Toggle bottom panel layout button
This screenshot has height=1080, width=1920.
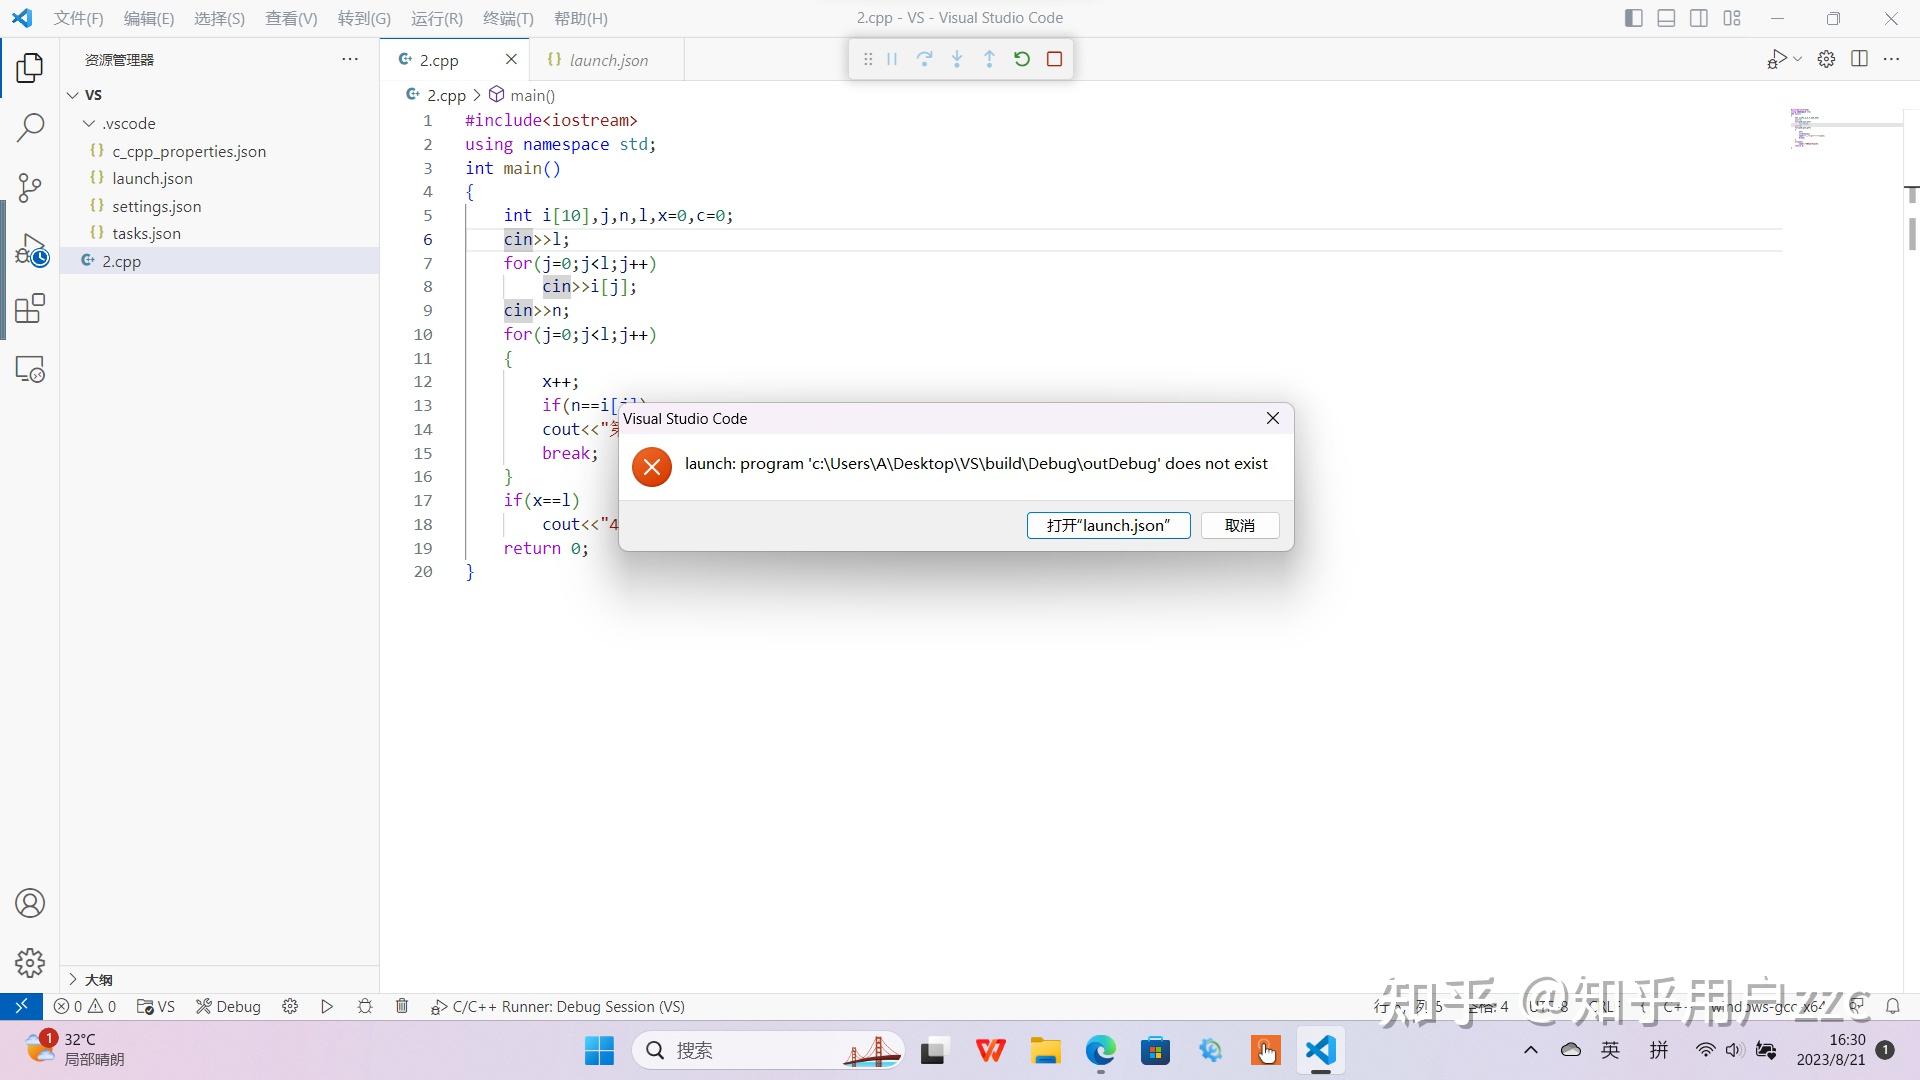click(x=1666, y=18)
